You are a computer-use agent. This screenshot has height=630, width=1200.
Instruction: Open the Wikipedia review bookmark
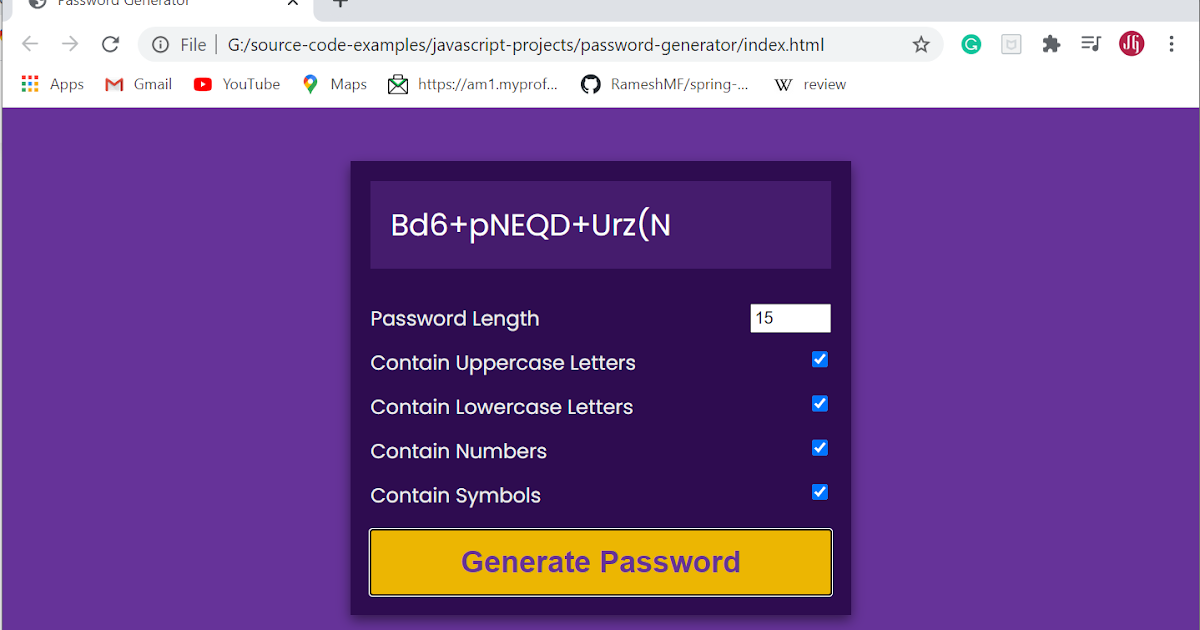tap(810, 84)
